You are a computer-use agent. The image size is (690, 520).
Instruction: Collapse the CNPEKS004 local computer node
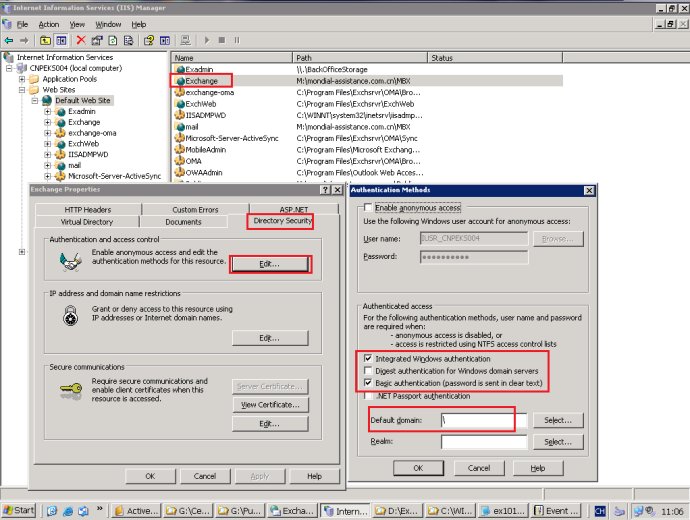pos(9,68)
